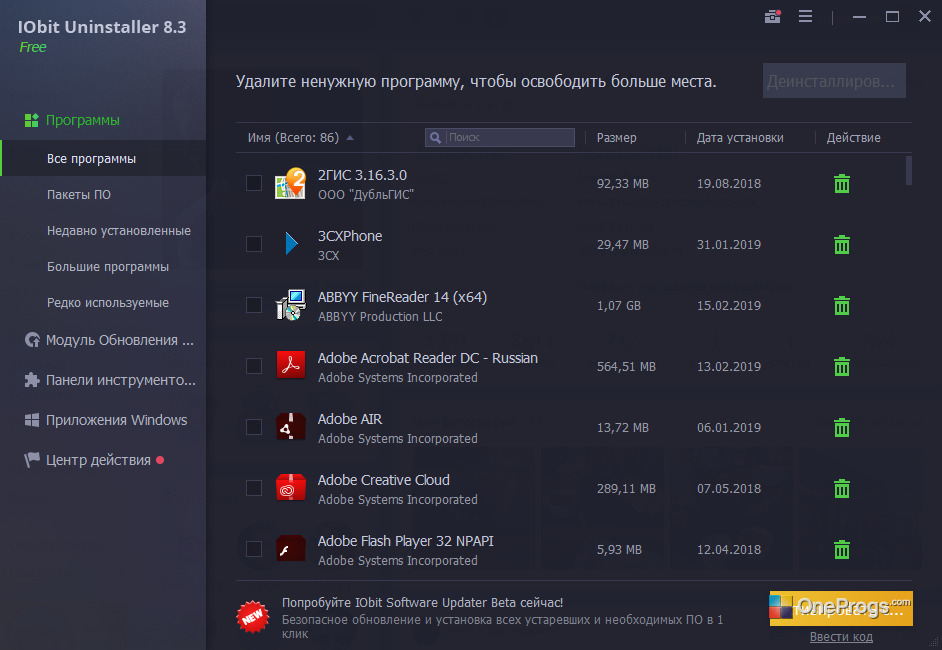The width and height of the screenshot is (942, 650).
Task: Click trash icon in Adobe Creative Cloud row
Action: [x=842, y=488]
